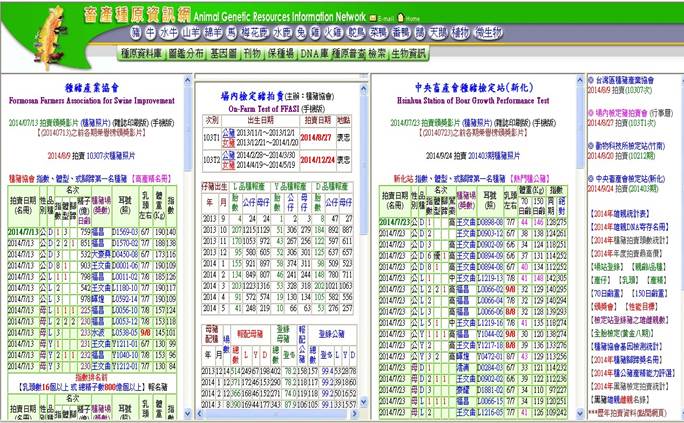Open the 種原資料庫 menu tab

point(141,54)
